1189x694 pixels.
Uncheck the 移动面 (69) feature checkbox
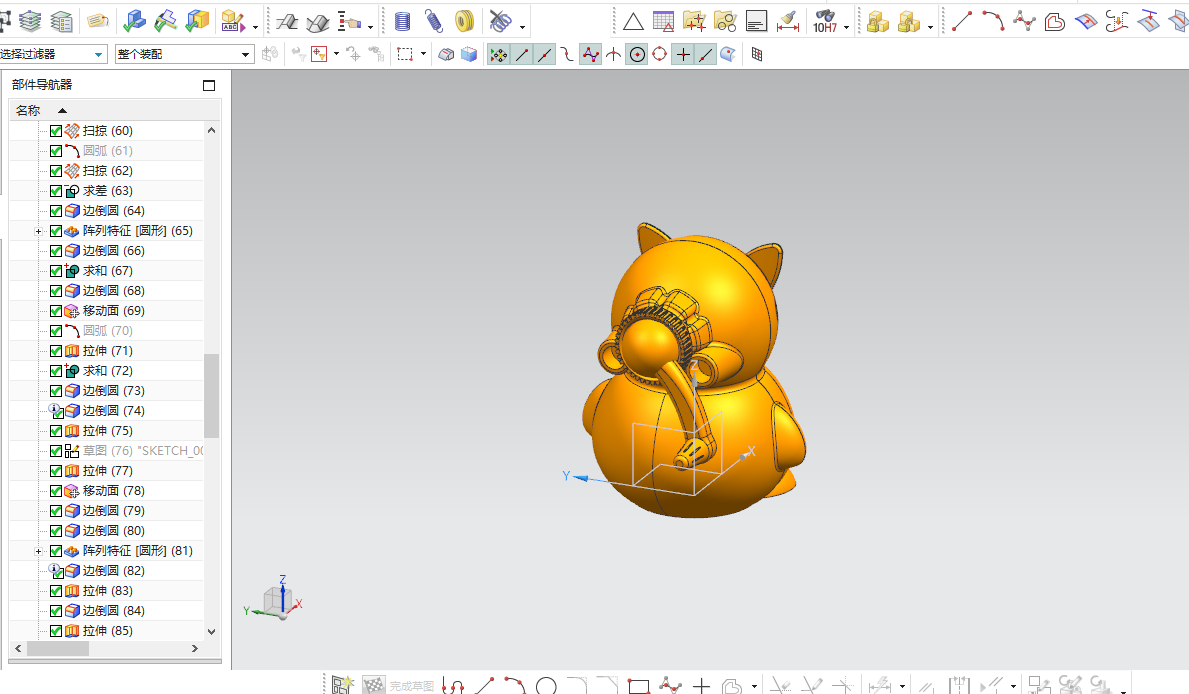point(56,311)
